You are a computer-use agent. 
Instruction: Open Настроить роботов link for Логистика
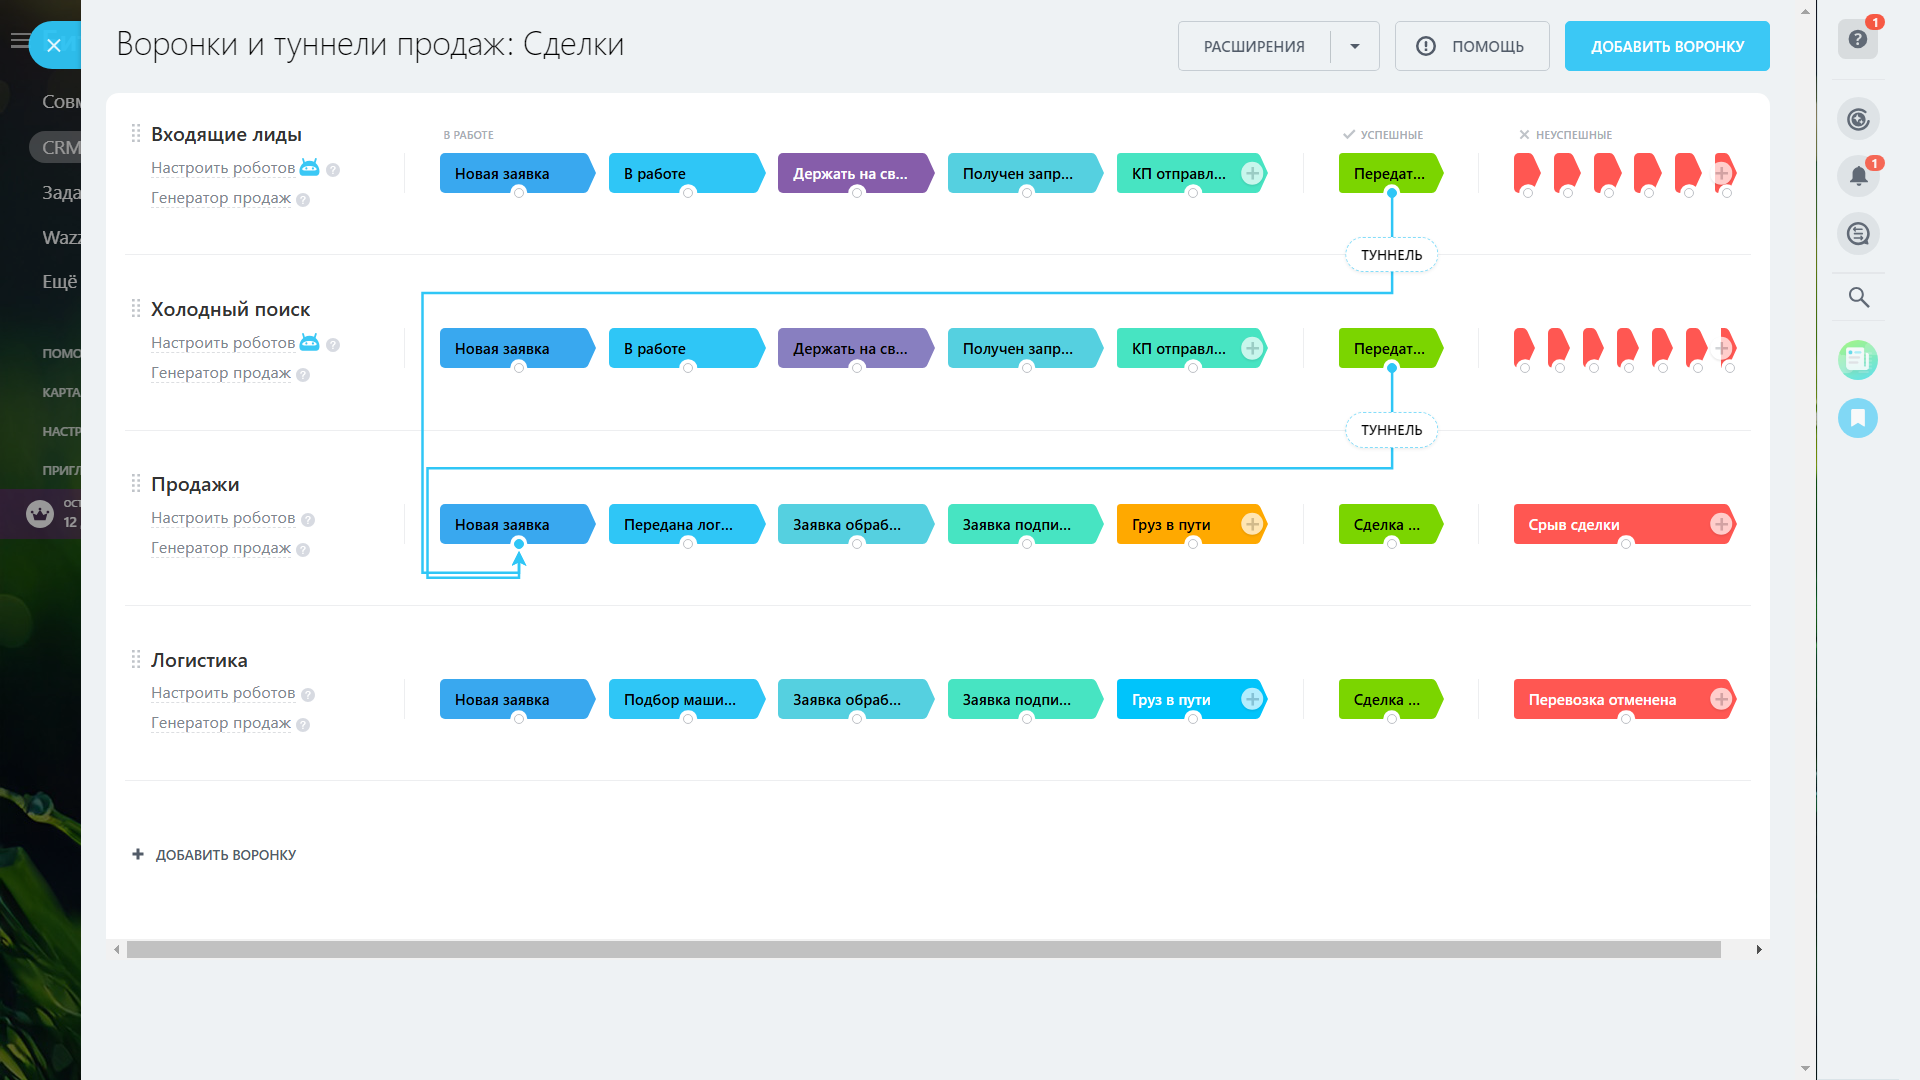click(x=223, y=693)
